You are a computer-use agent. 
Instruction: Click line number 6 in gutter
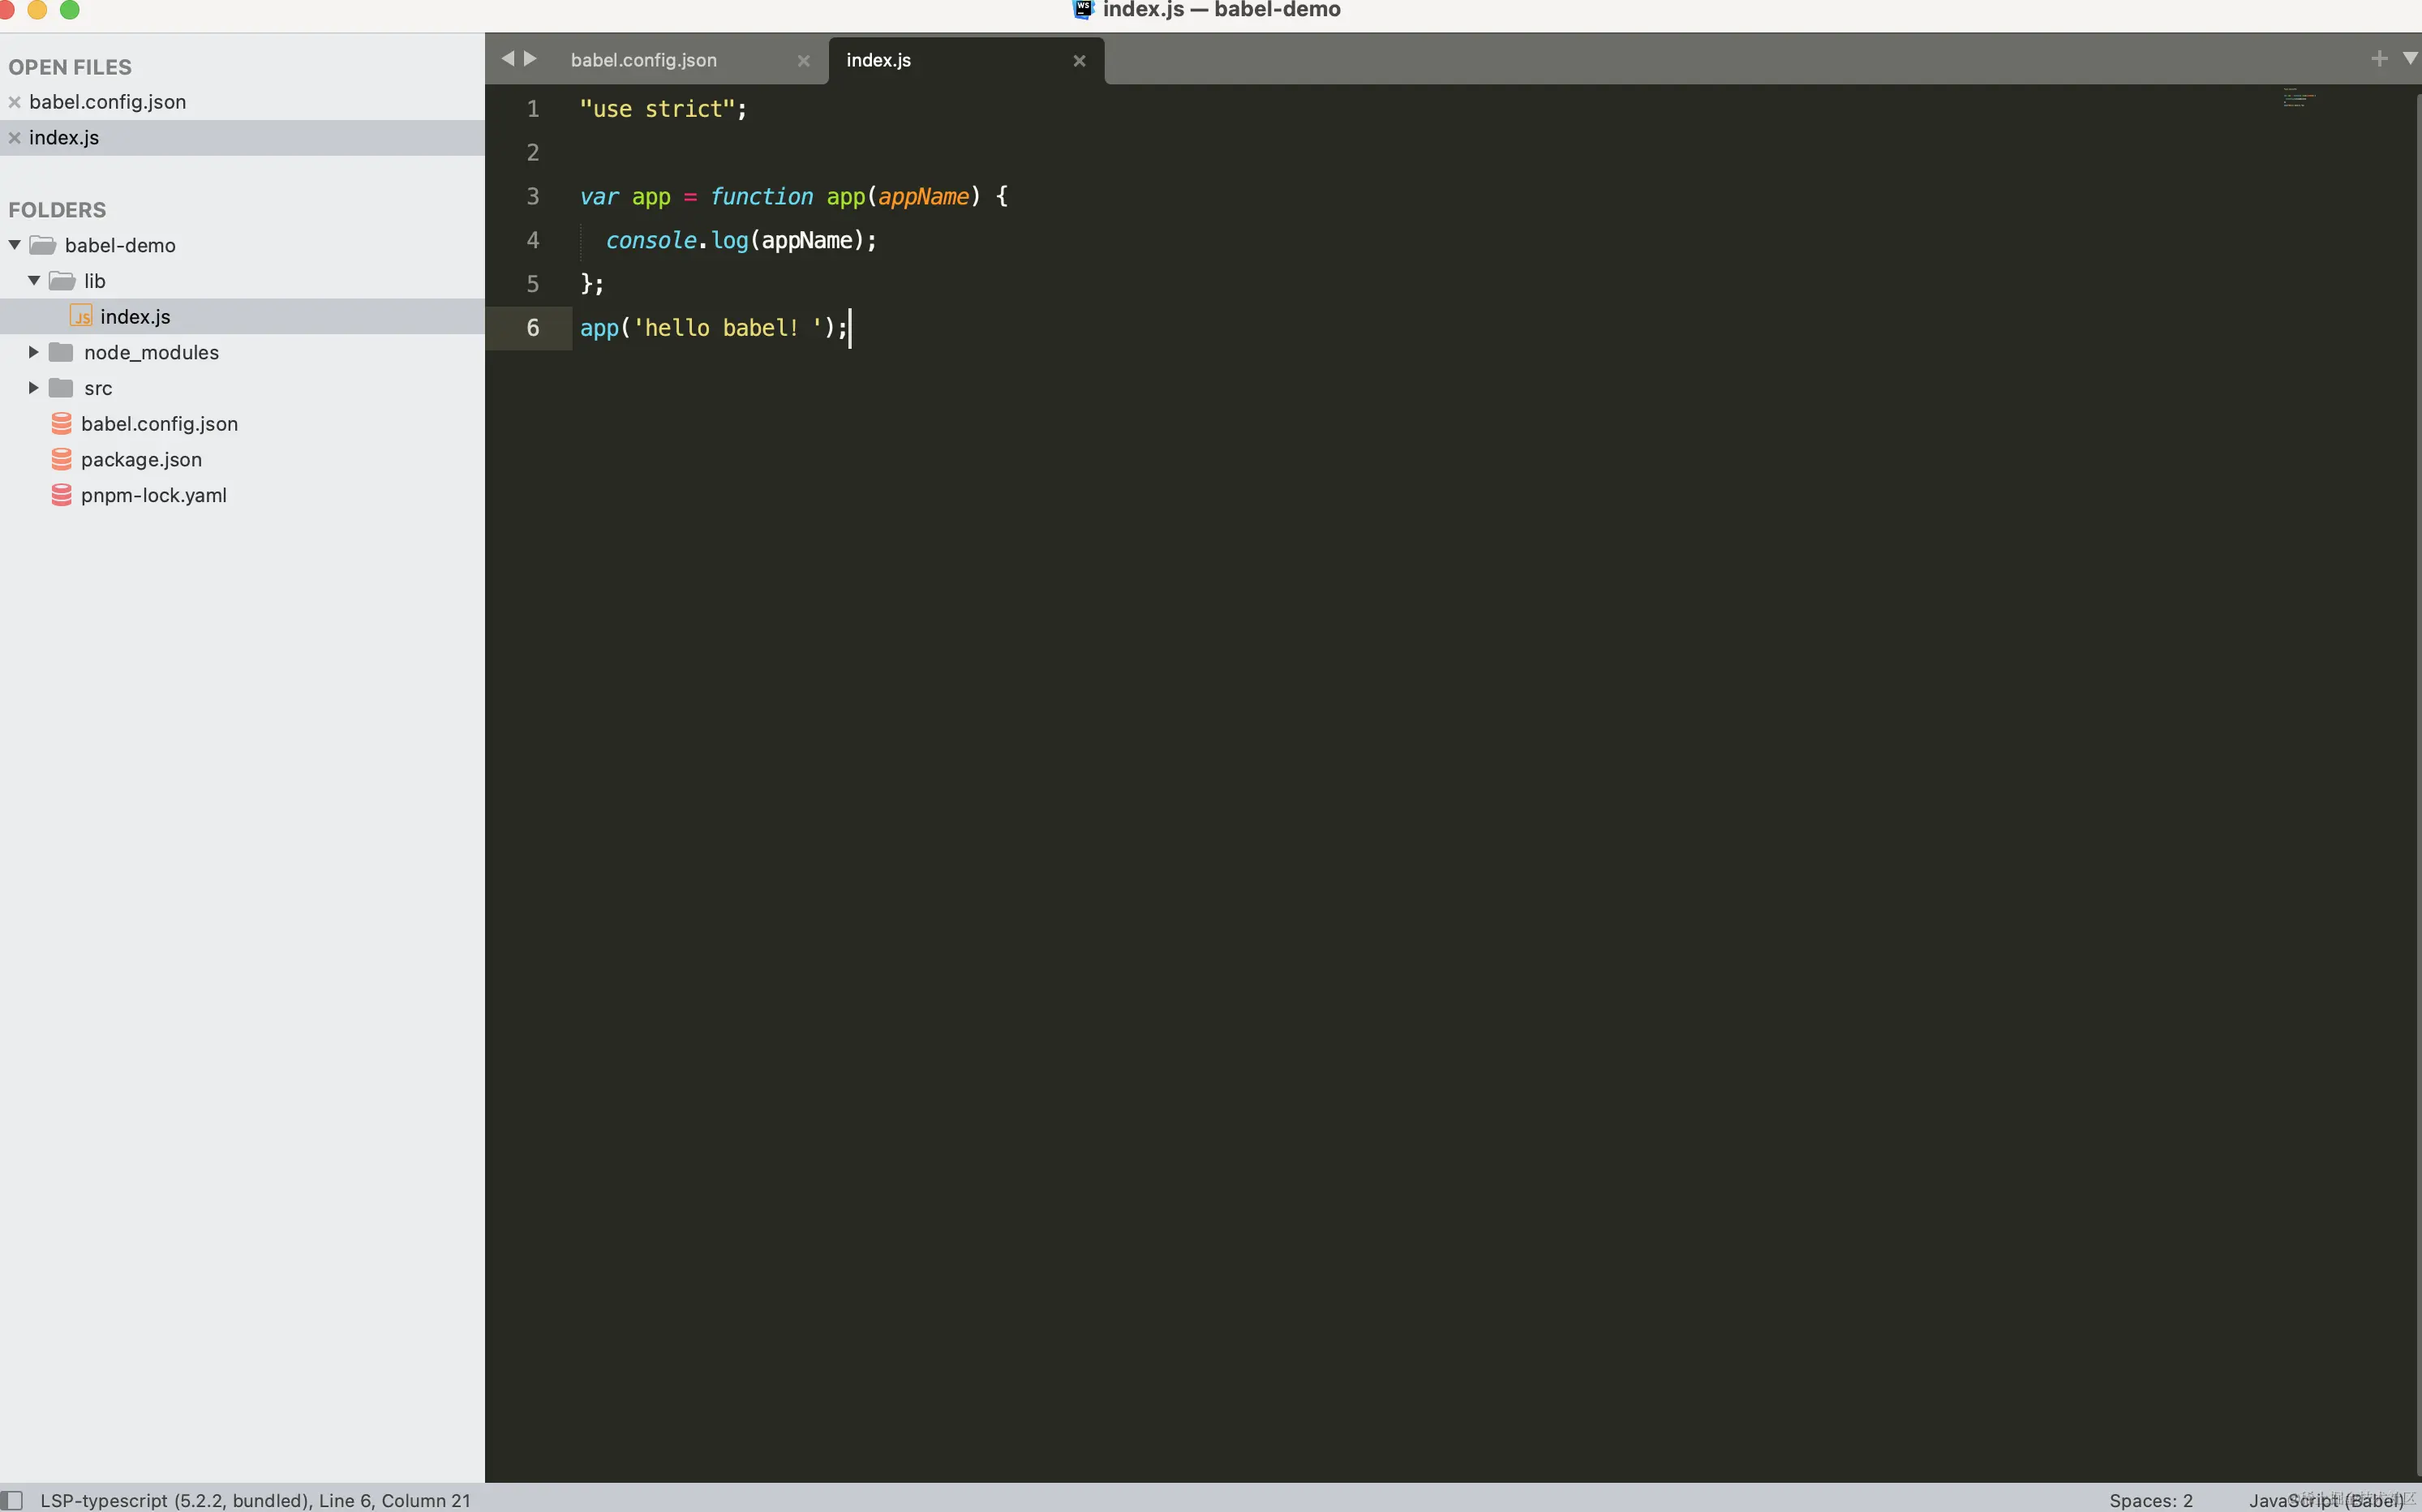pyautogui.click(x=533, y=328)
